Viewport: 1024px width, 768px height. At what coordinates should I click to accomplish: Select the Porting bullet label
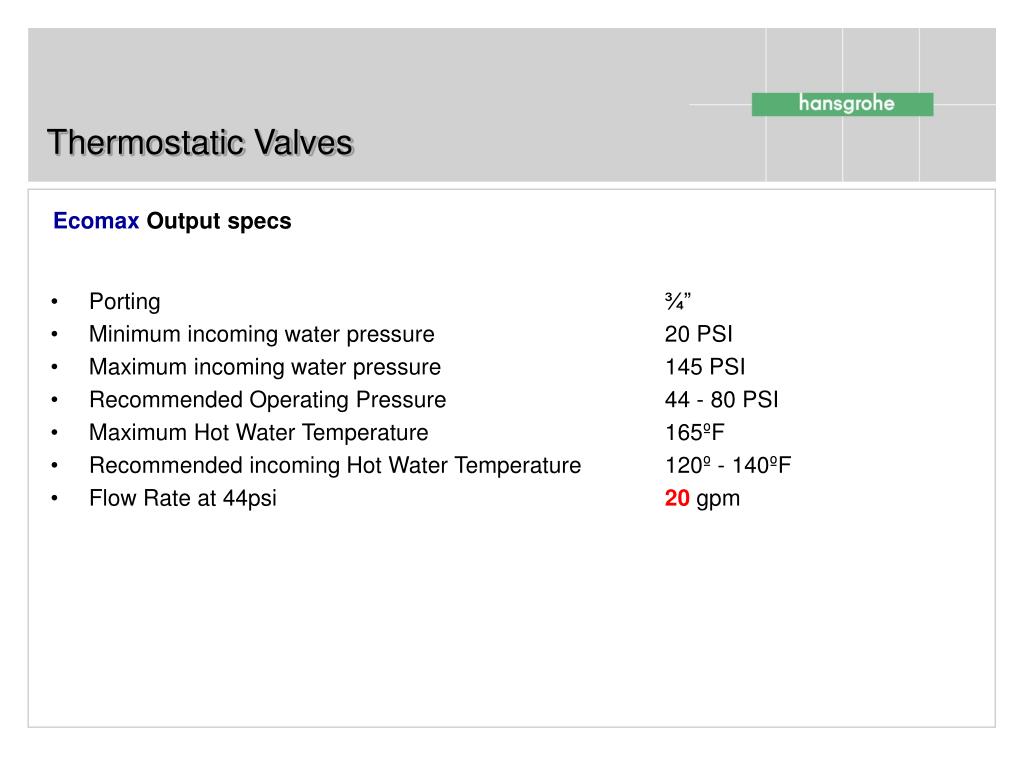click(125, 302)
